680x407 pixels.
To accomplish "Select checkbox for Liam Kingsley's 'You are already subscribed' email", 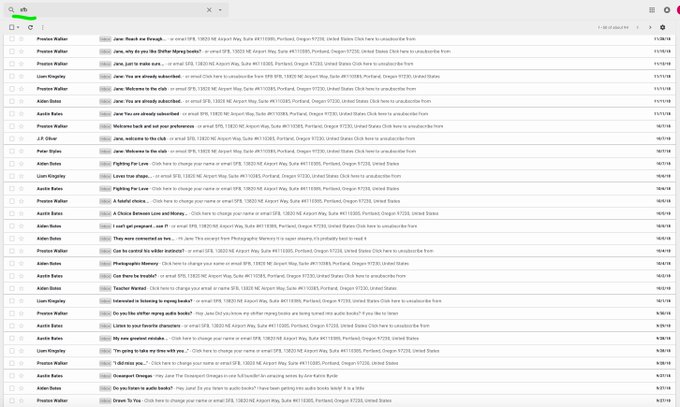I will point(12,76).
